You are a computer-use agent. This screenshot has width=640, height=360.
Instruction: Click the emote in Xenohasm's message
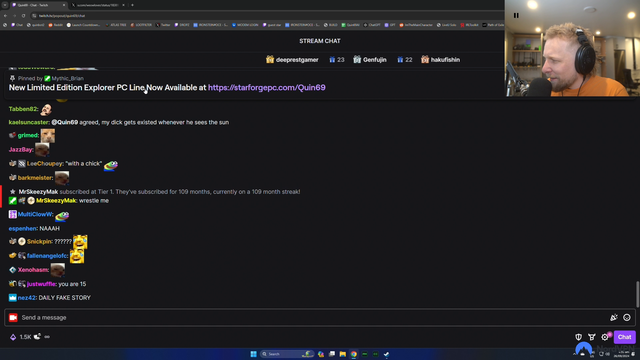[x=58, y=269]
